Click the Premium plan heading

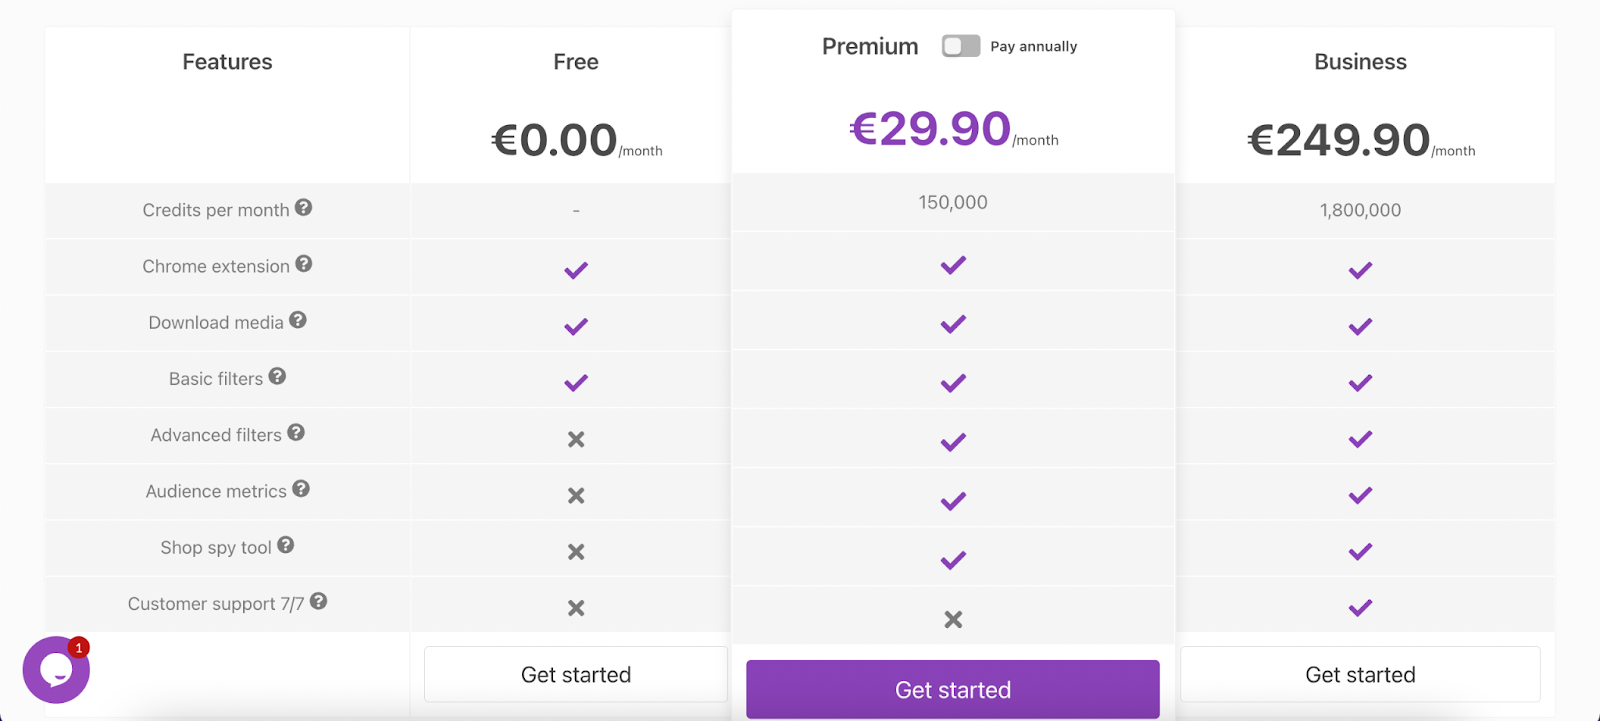point(870,47)
